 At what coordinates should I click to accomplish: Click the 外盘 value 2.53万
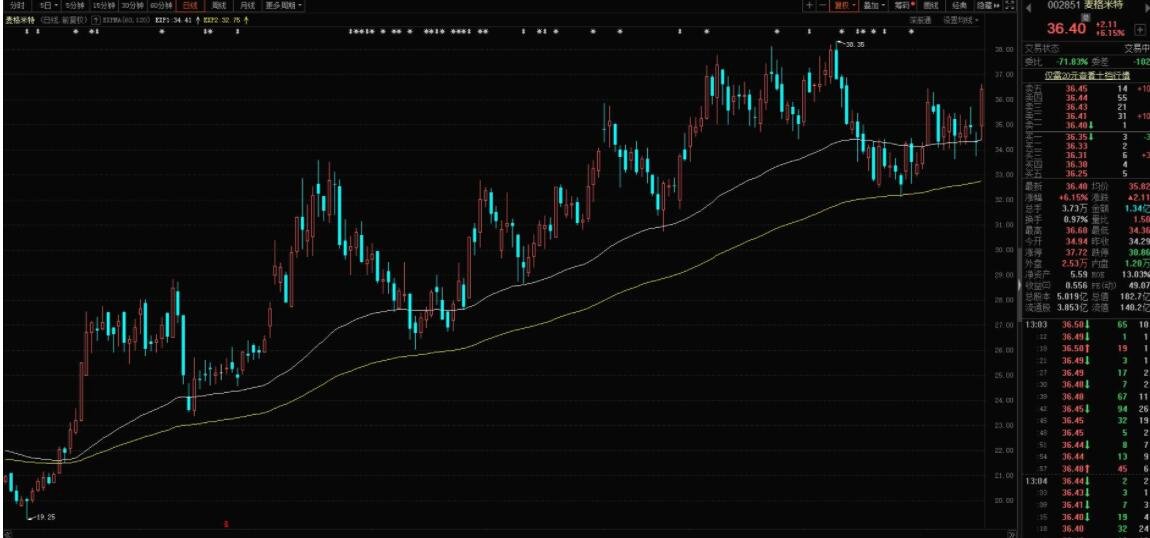[1074, 262]
